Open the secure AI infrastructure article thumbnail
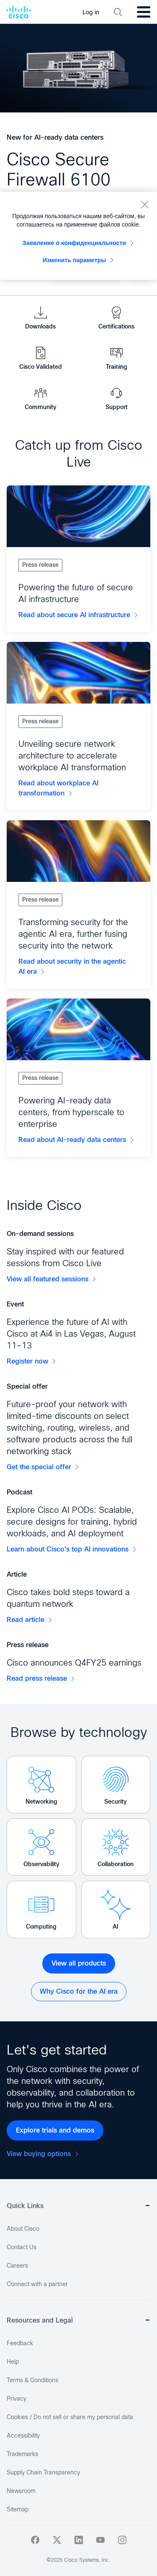The height and width of the screenshot is (2576, 157). (78, 516)
